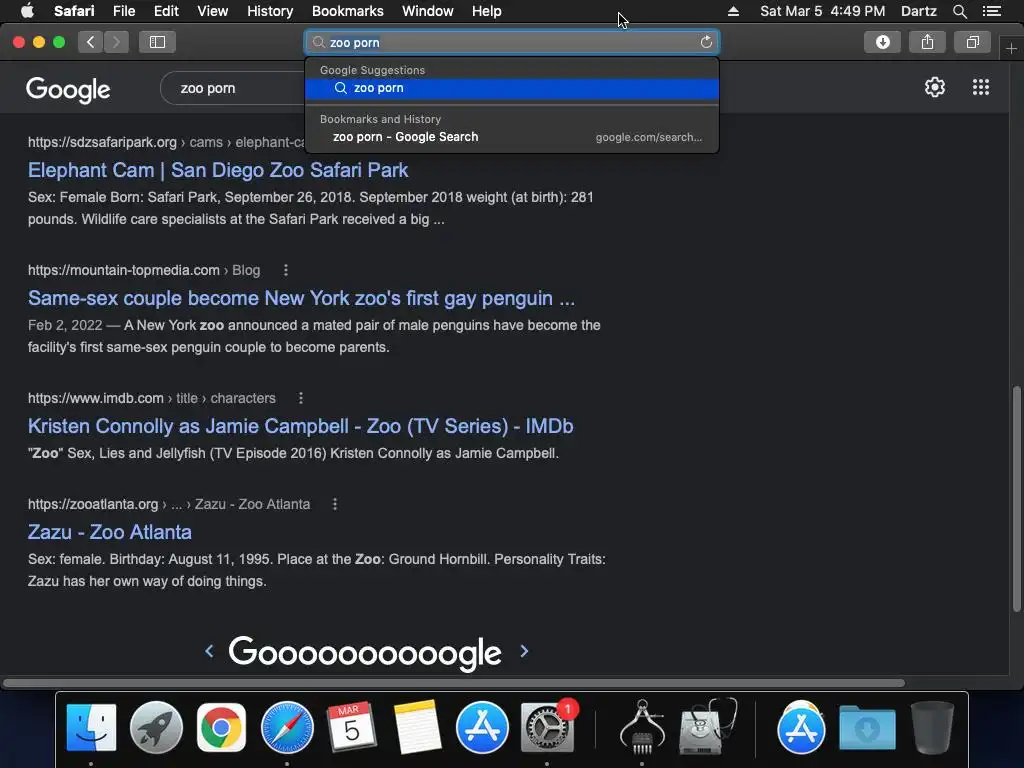Open System Preferences with the badge

(x=547, y=727)
